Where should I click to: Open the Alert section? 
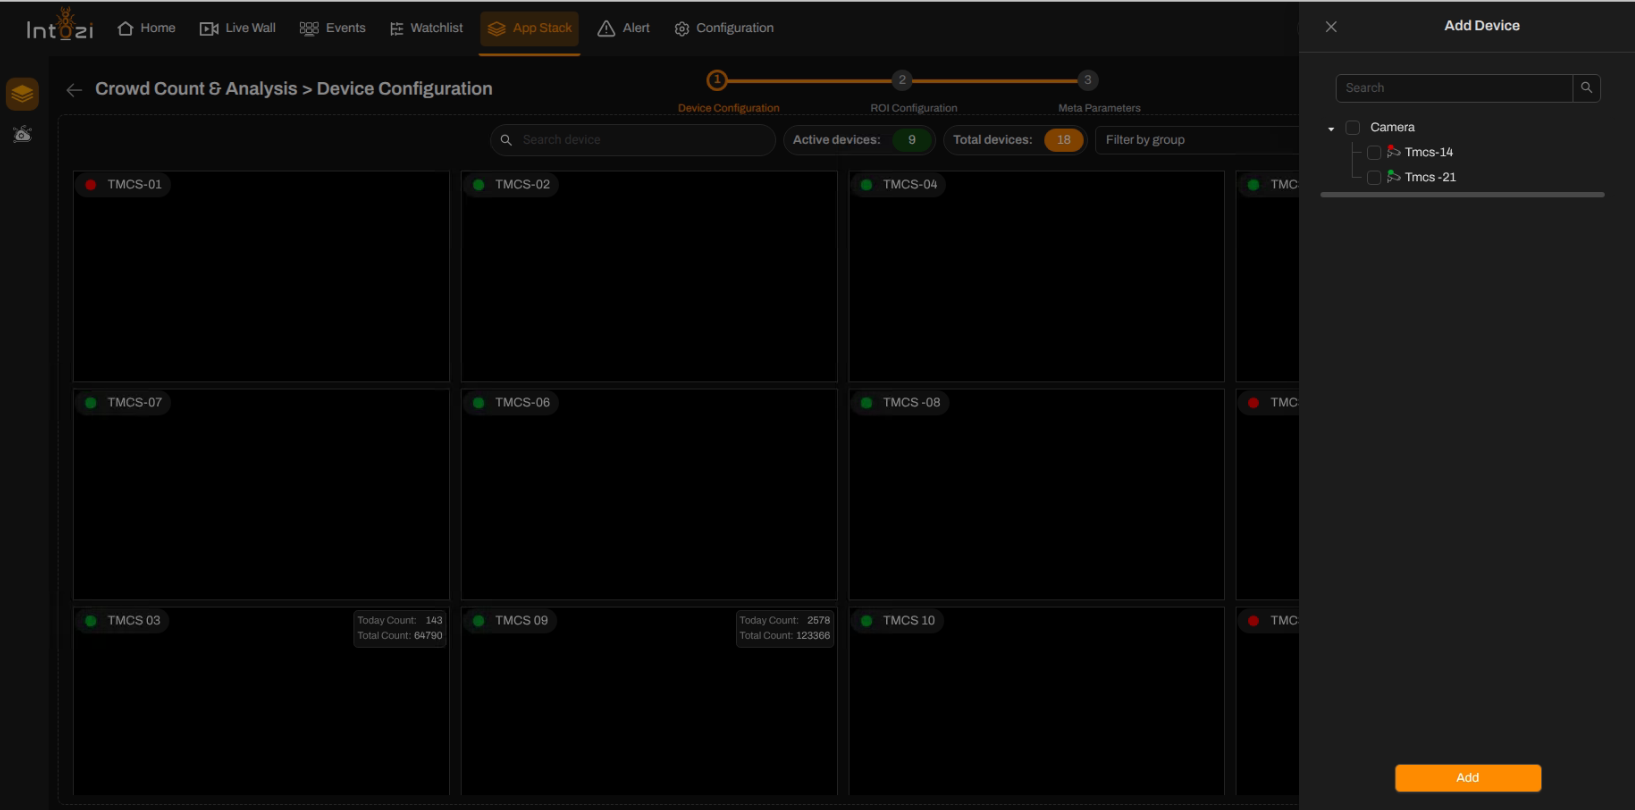624,28
